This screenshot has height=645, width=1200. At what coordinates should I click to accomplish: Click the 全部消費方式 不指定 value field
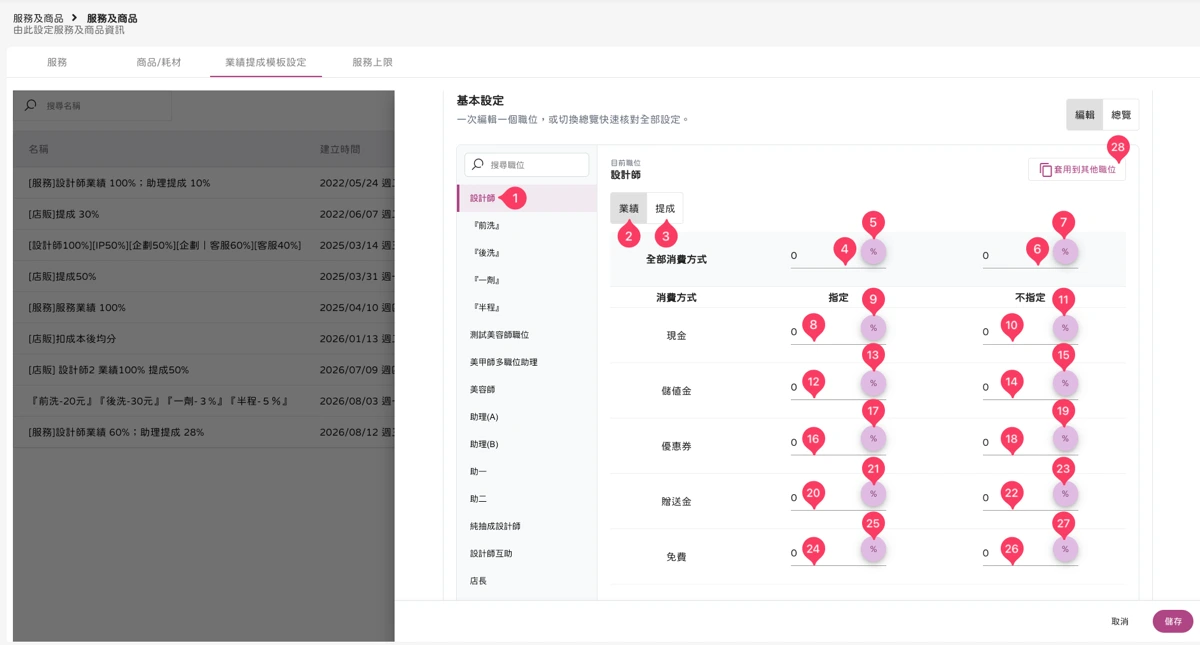click(x=1016, y=256)
